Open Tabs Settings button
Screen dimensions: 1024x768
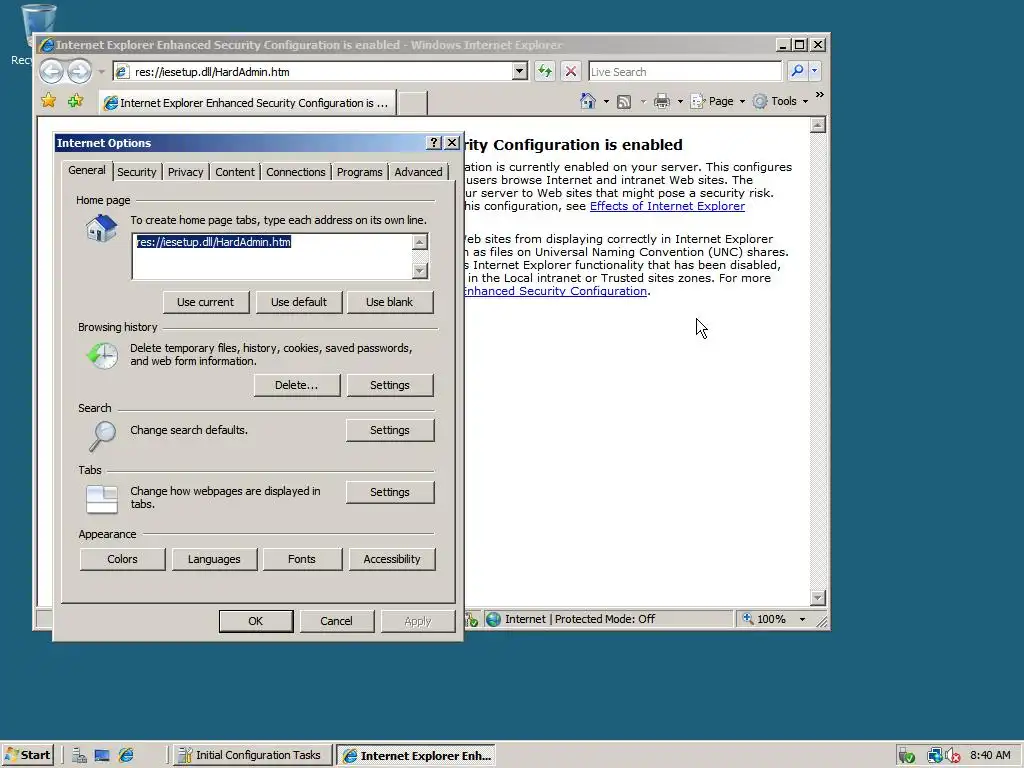coord(390,492)
